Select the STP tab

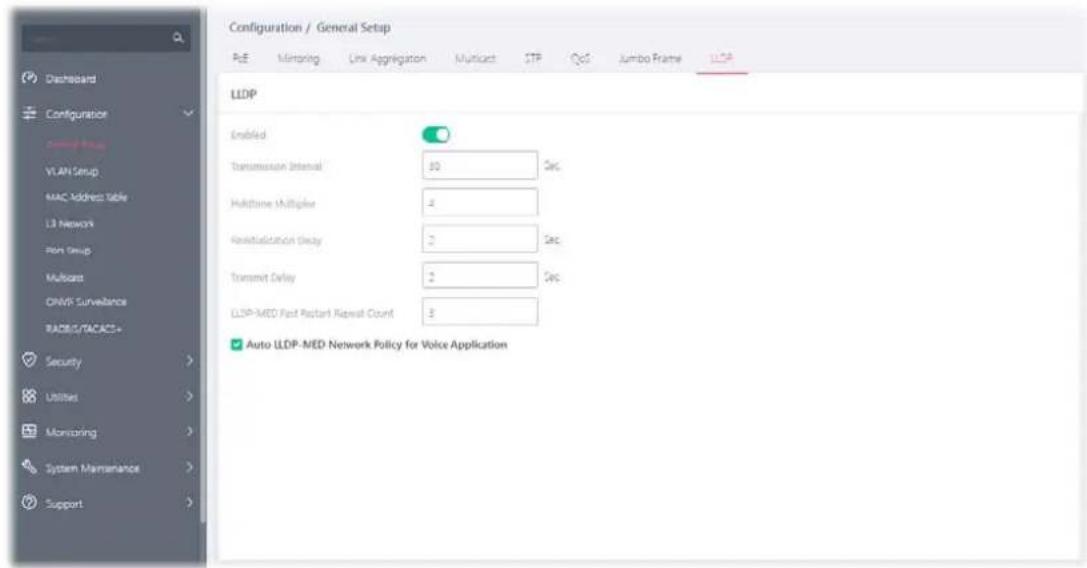pyautogui.click(x=532, y=59)
